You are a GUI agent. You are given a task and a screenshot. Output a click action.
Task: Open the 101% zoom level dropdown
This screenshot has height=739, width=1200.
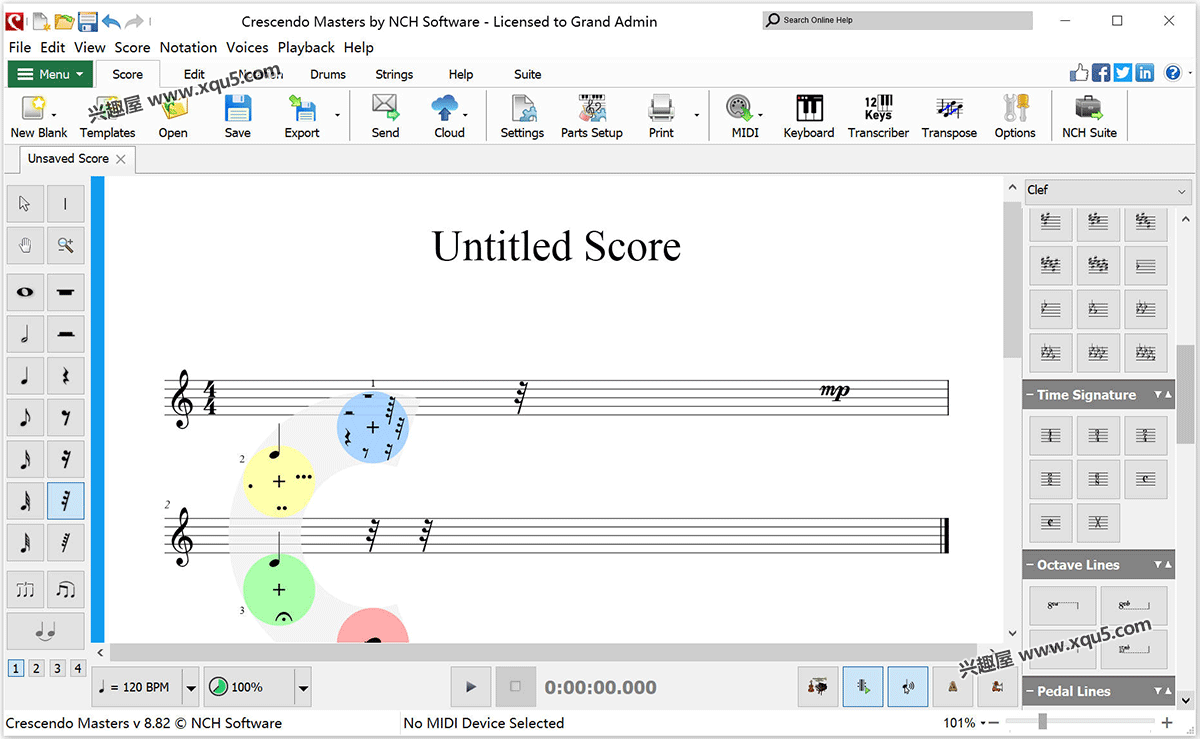pyautogui.click(x=983, y=723)
